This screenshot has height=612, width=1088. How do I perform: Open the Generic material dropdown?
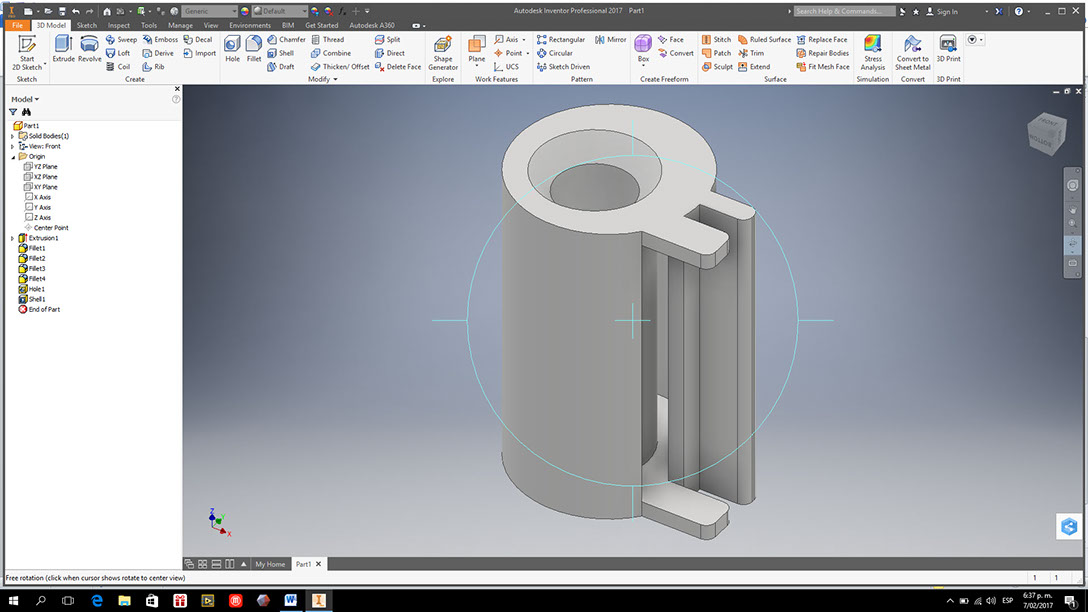tap(210, 11)
